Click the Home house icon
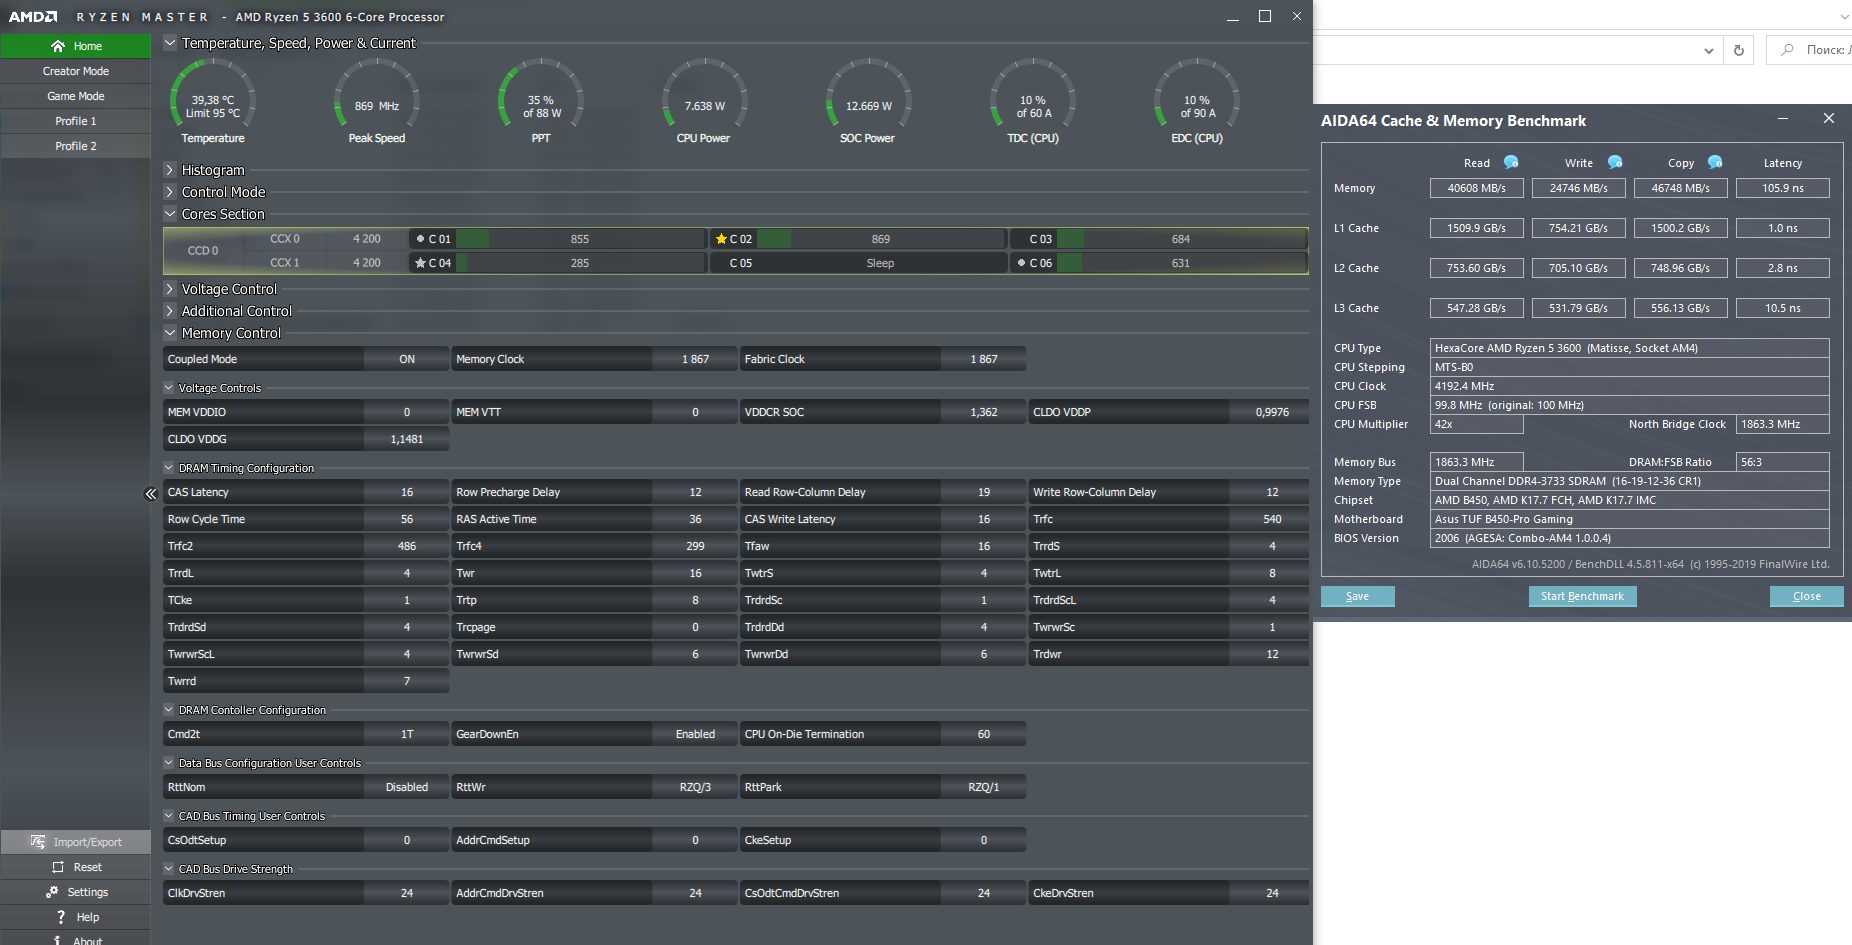Screen dimensions: 1852x945 [x=58, y=46]
